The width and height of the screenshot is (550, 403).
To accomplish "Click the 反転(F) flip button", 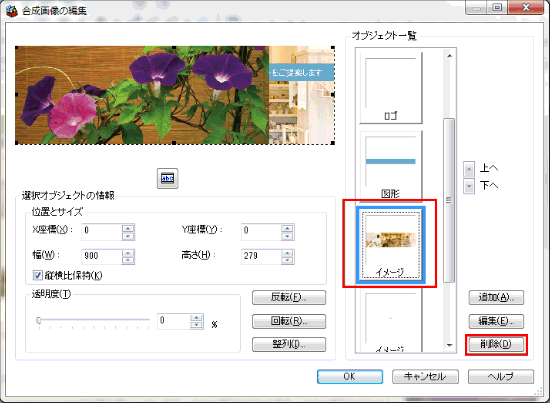I will click(289, 297).
